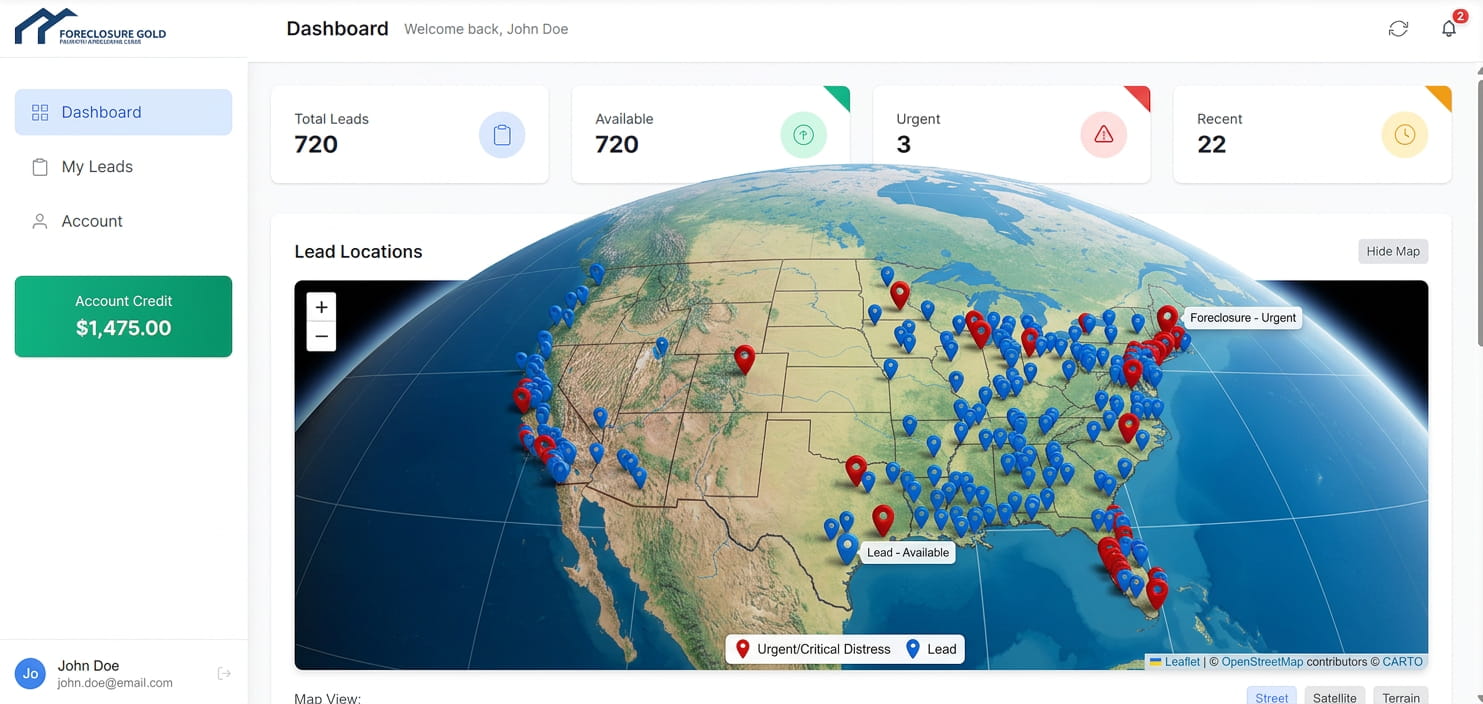Click the Foreclosure Gold logo
The height and width of the screenshot is (704, 1483).
coord(90,28)
